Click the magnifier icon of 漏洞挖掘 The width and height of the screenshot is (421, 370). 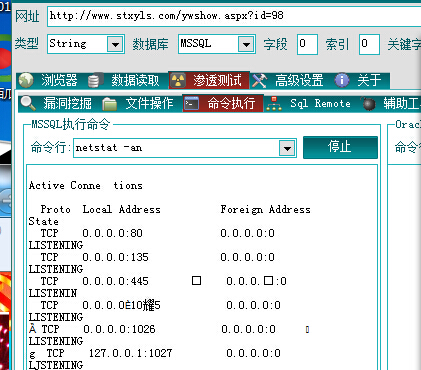pyautogui.click(x=28, y=103)
